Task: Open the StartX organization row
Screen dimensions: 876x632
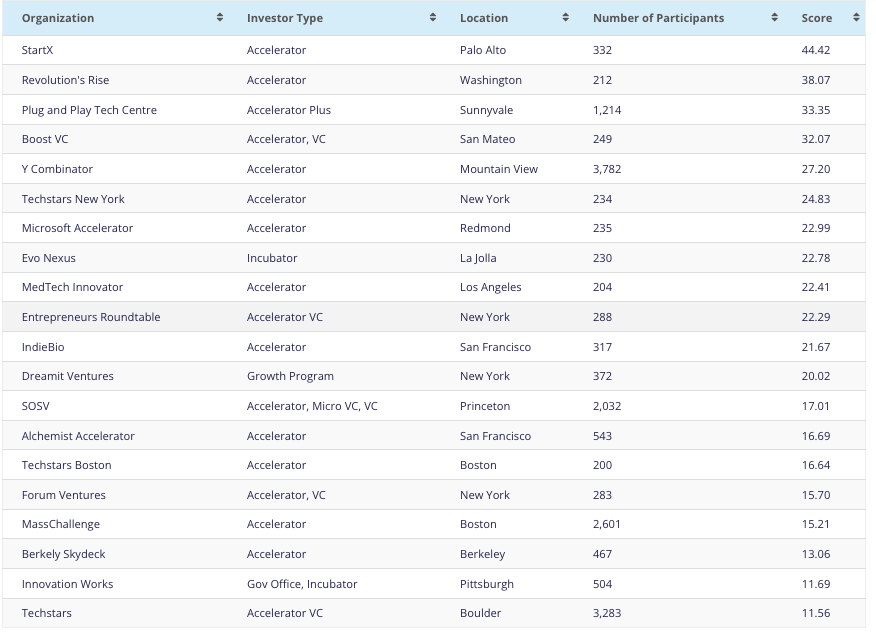Action: point(38,50)
